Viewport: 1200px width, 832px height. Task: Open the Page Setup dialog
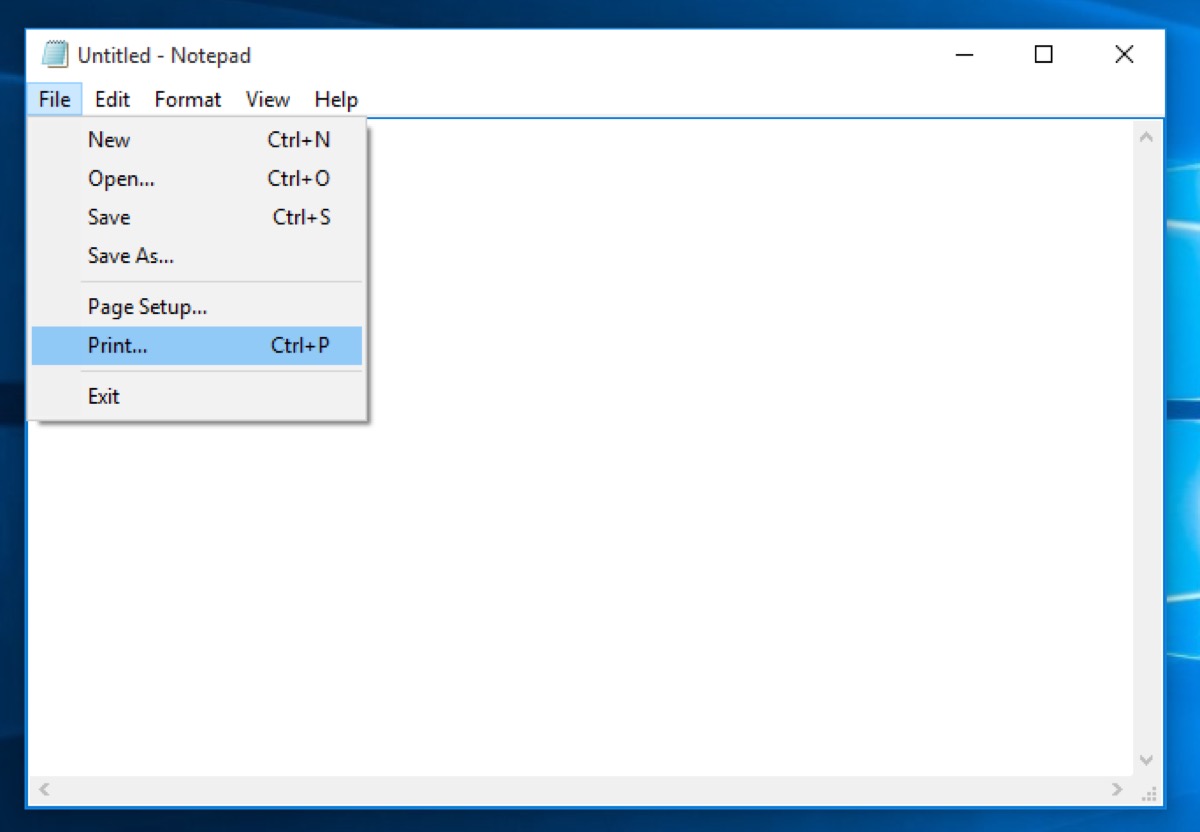click(147, 307)
